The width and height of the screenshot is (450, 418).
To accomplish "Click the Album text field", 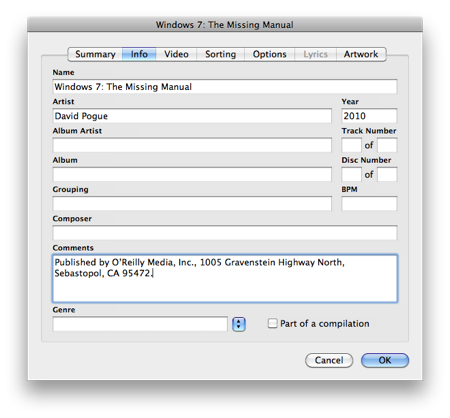I will click(x=192, y=174).
